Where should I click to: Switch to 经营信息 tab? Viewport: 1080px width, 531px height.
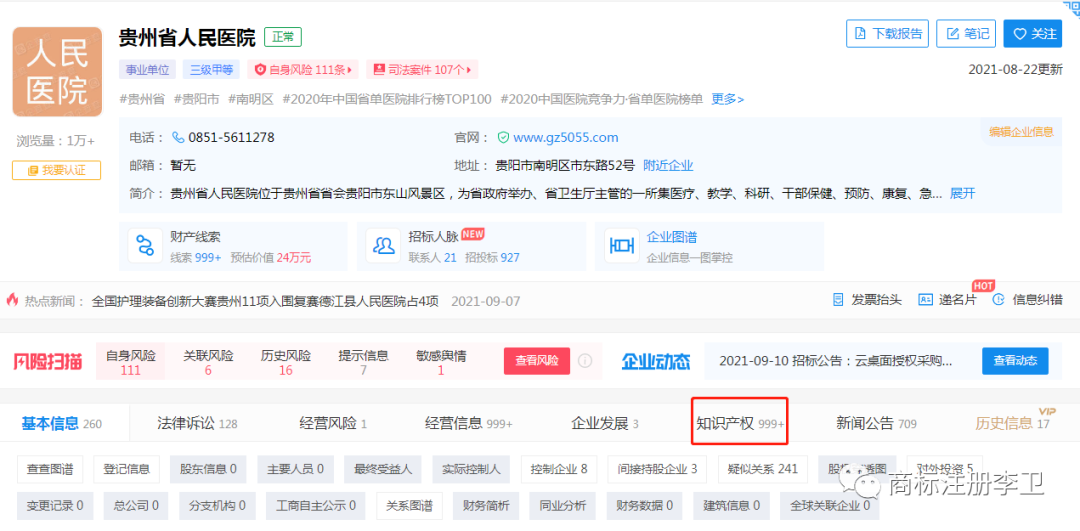pos(468,423)
